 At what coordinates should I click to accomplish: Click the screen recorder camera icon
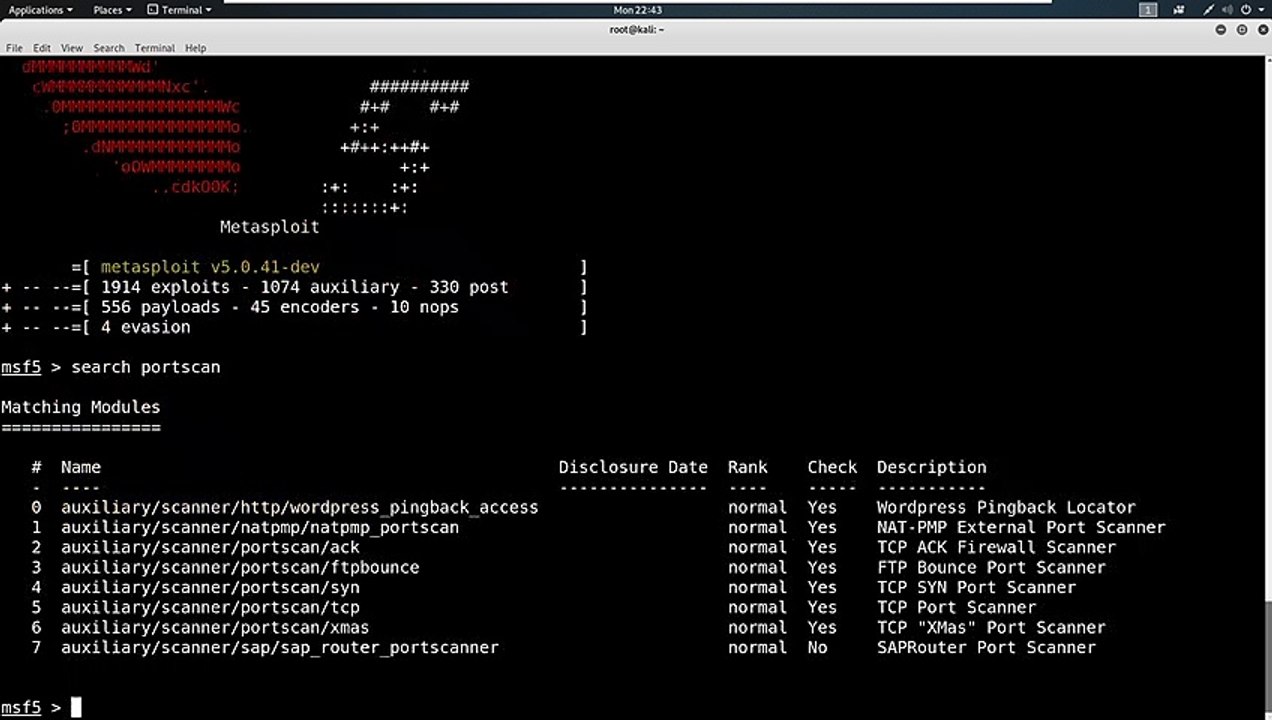1181,10
